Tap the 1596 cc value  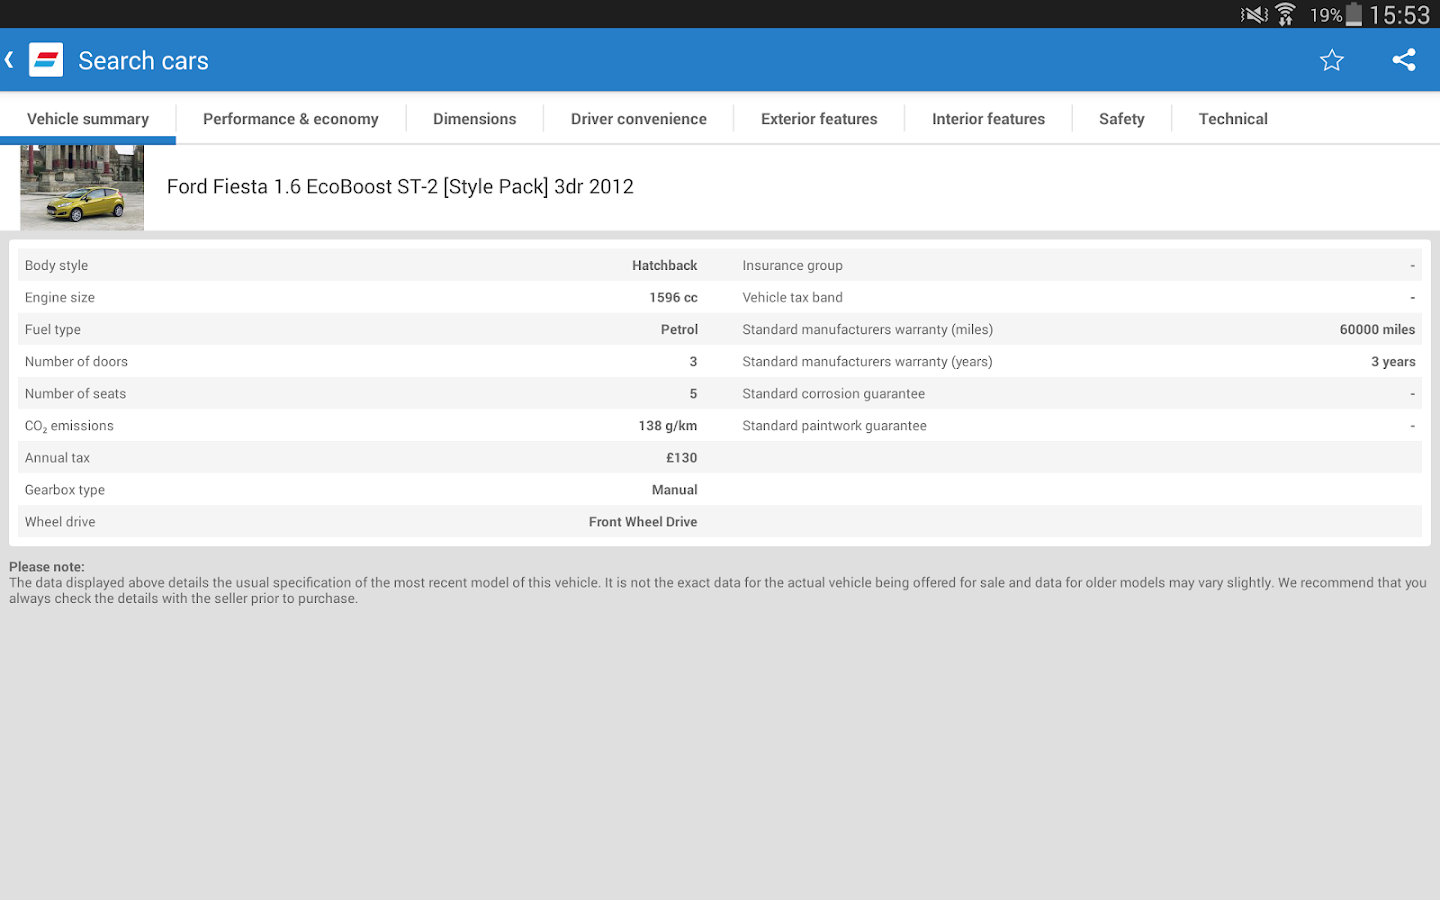click(673, 297)
